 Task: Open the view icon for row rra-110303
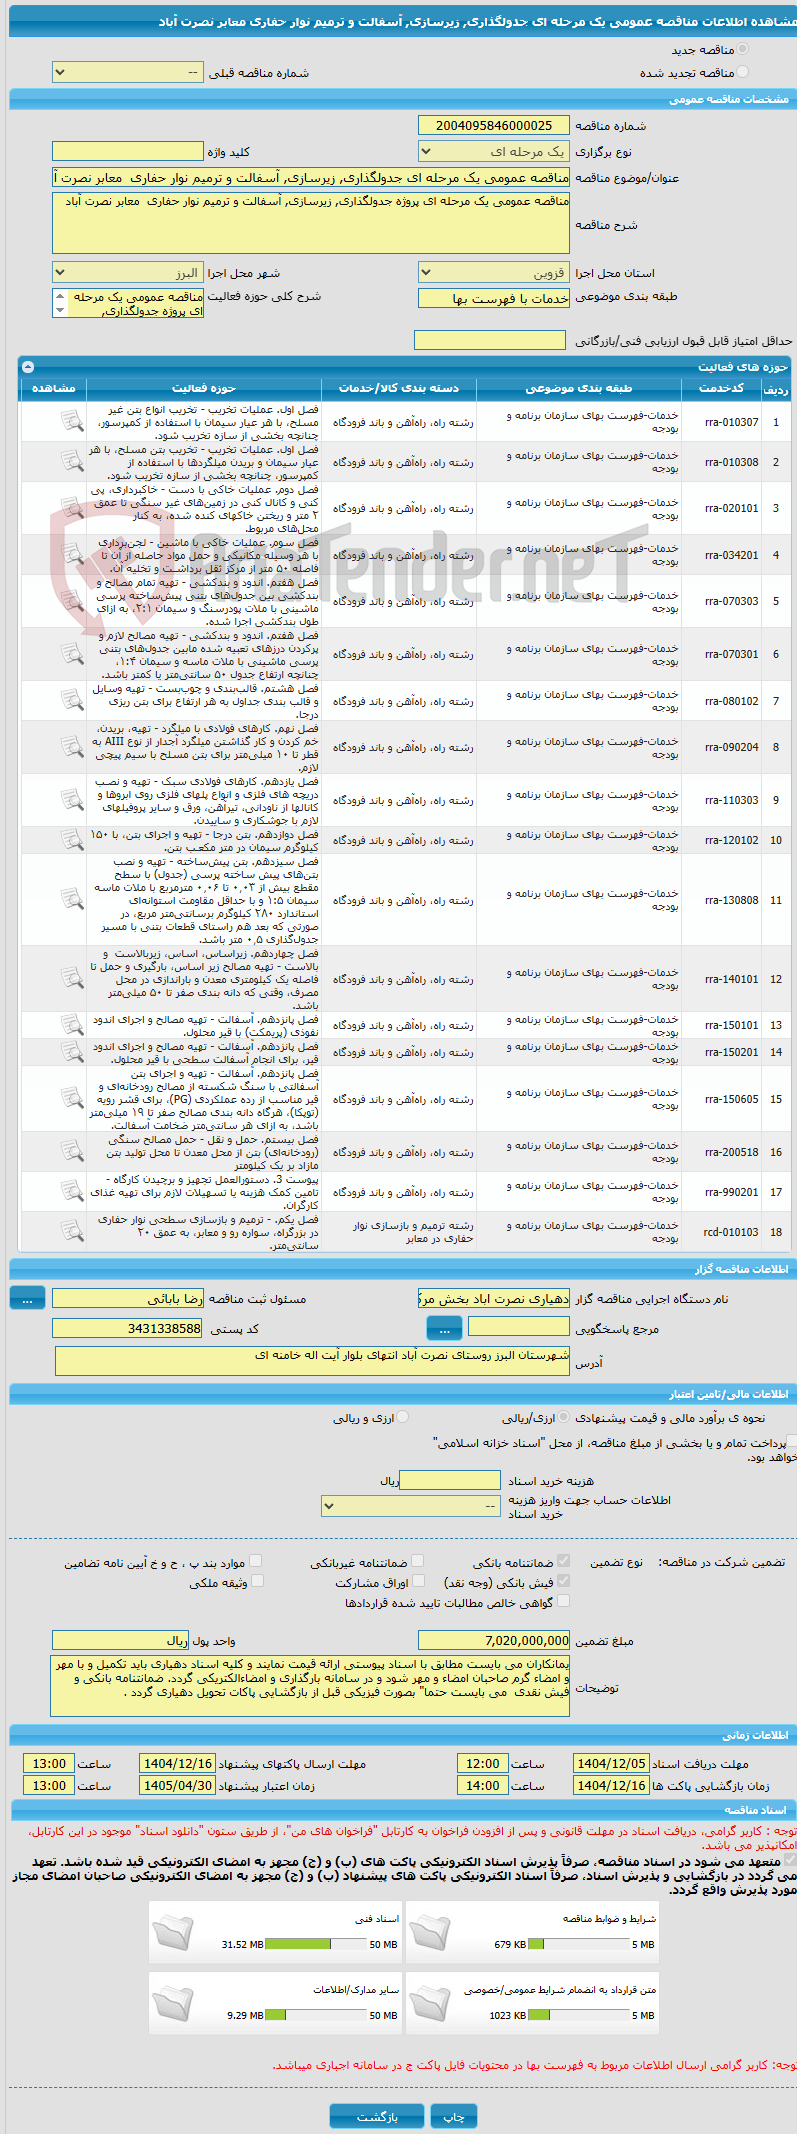[72, 800]
